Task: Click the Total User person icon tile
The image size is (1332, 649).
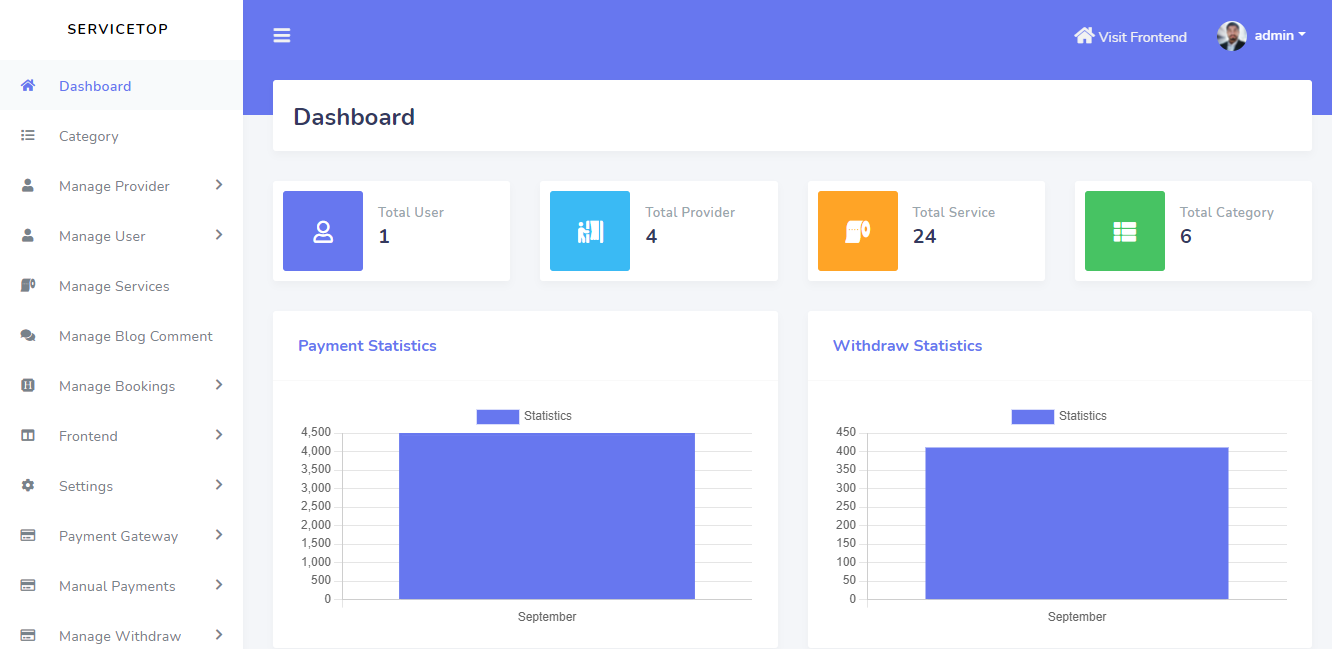Action: (323, 231)
